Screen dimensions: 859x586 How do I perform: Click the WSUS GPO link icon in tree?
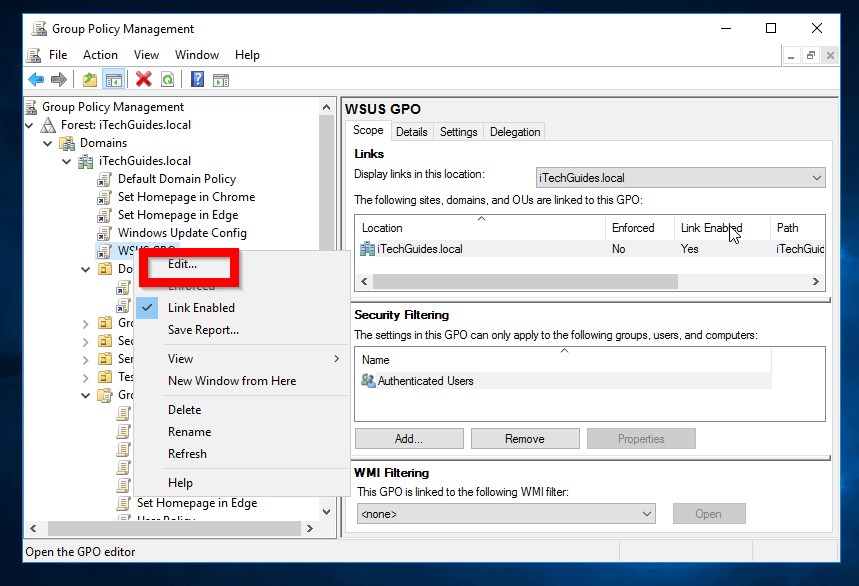105,251
